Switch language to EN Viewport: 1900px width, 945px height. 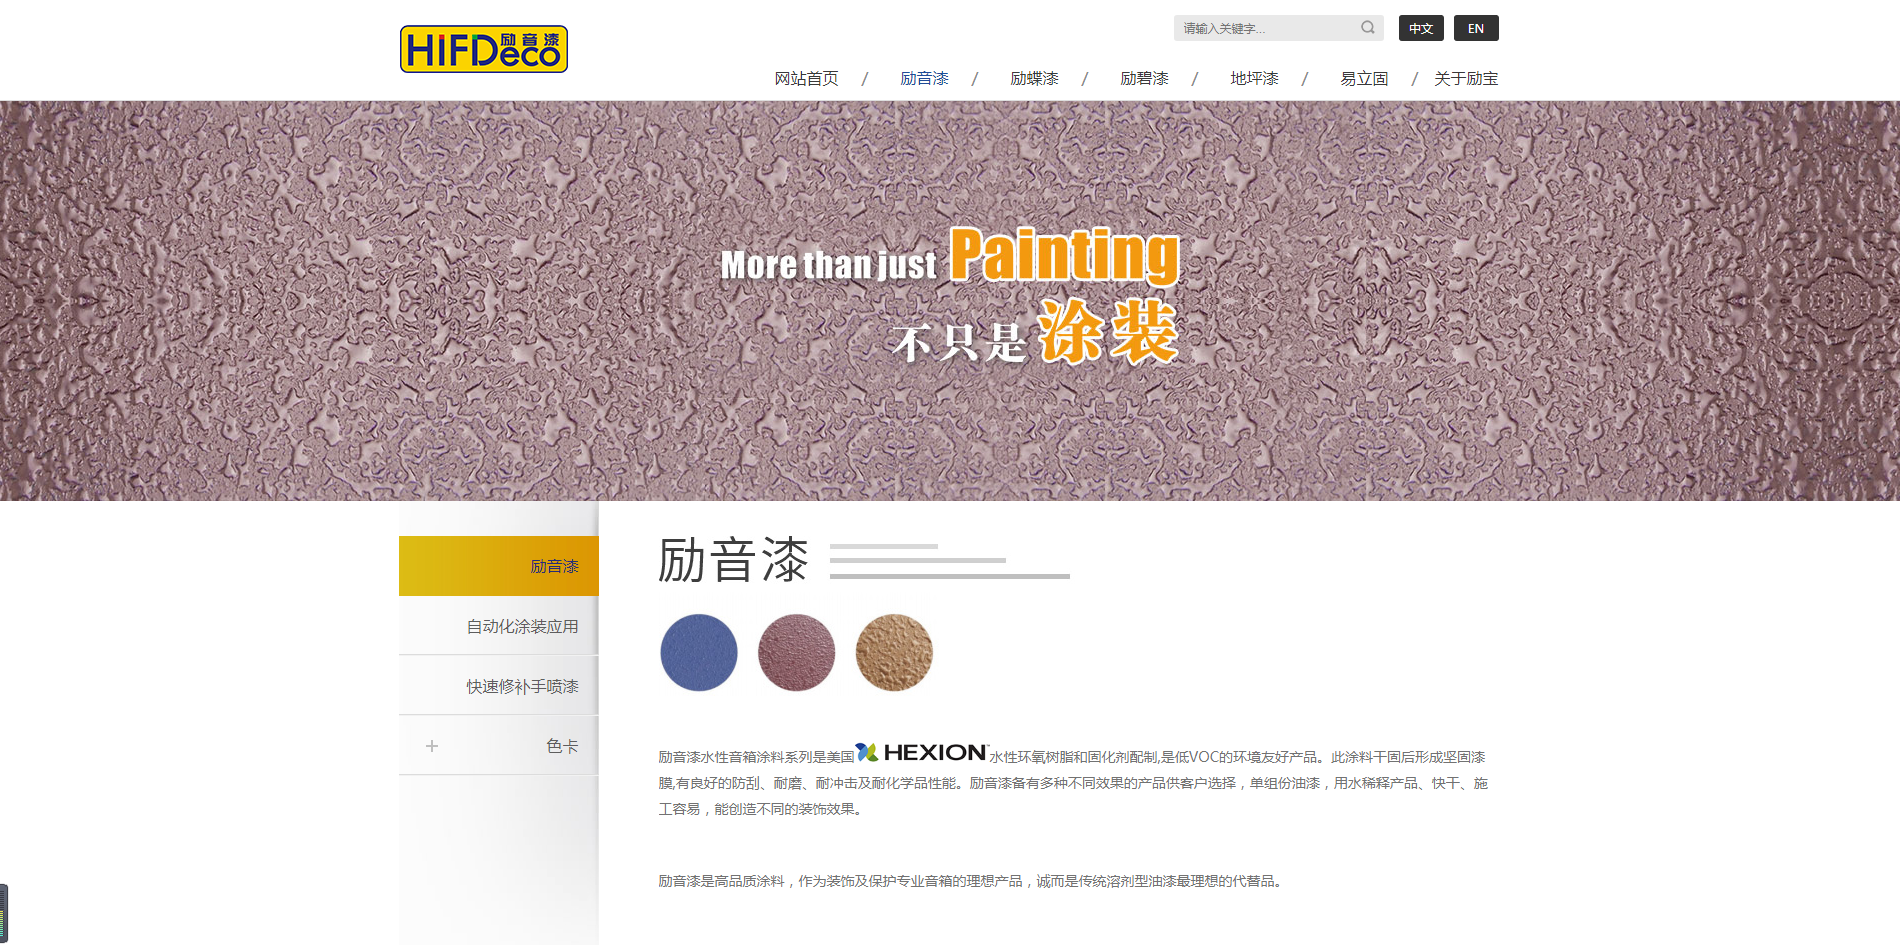pyautogui.click(x=1475, y=28)
